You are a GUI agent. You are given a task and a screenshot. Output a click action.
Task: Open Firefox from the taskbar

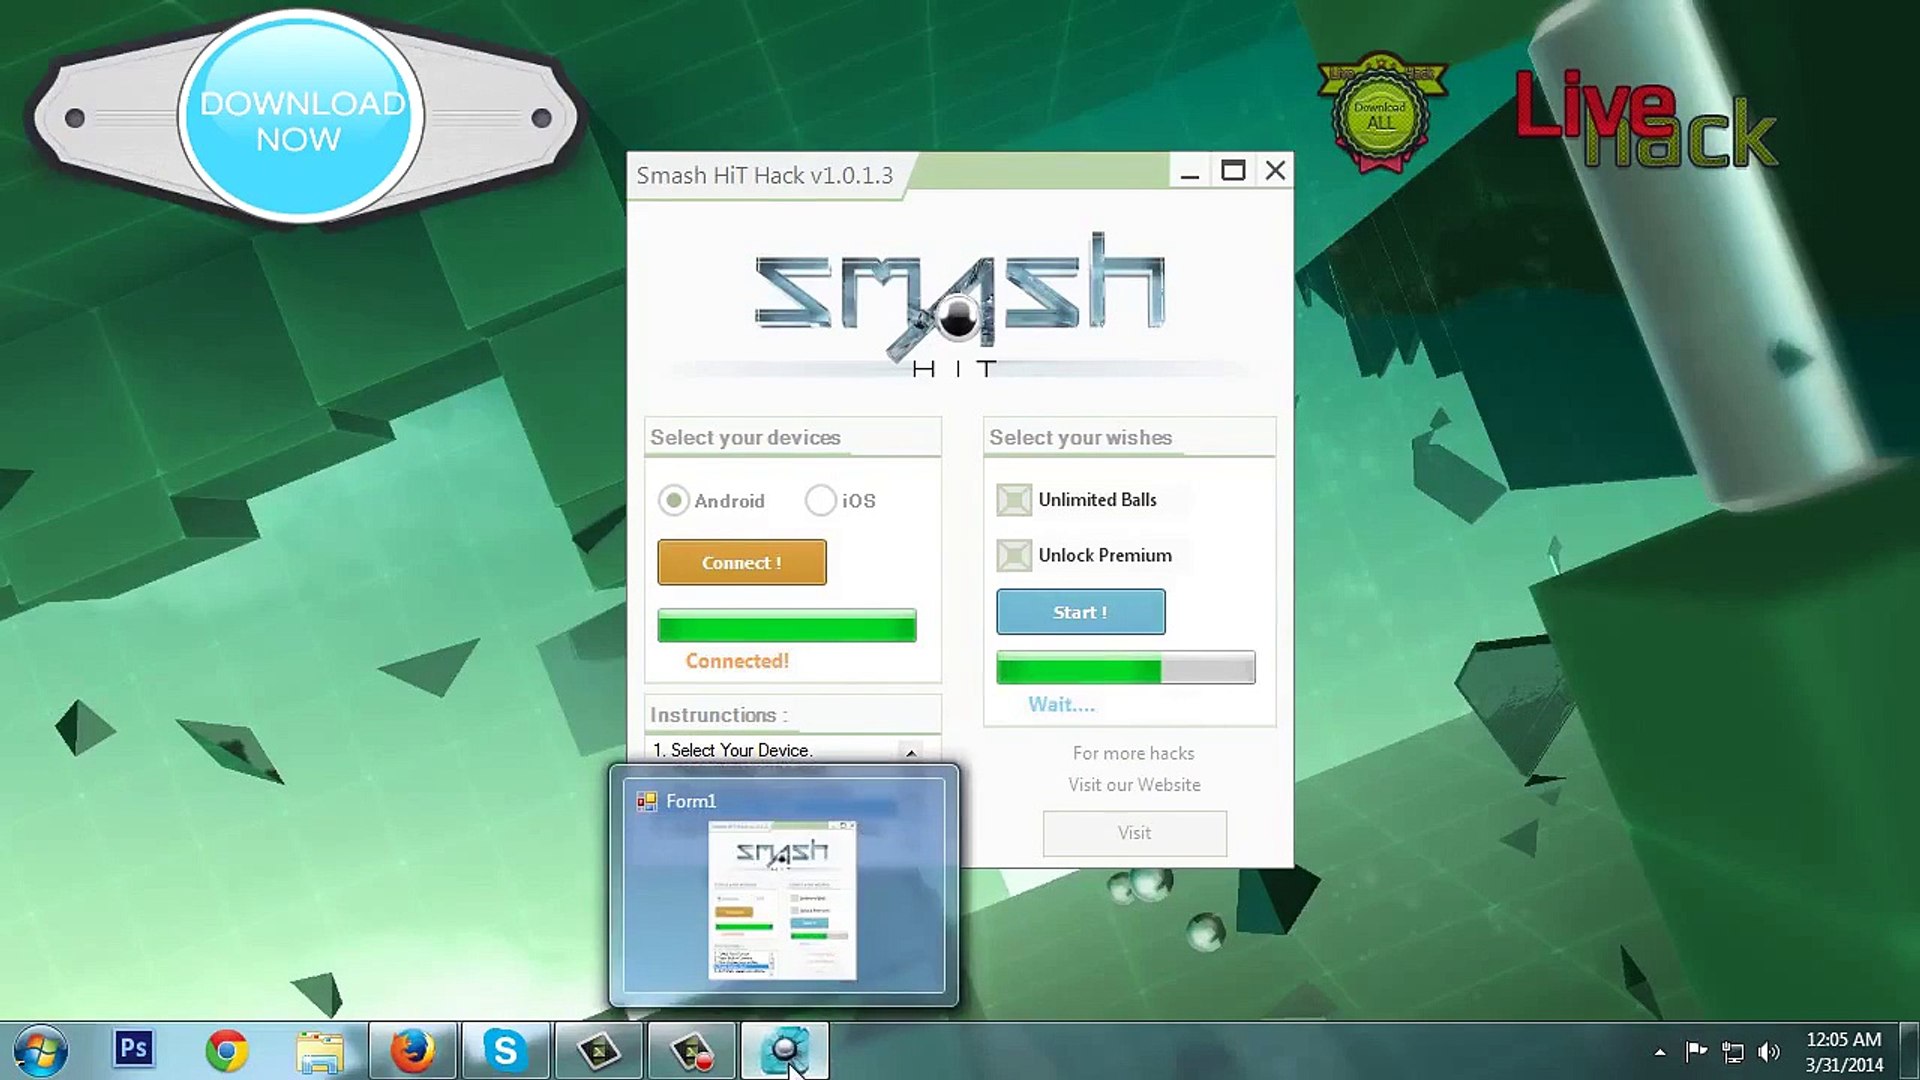(412, 1051)
